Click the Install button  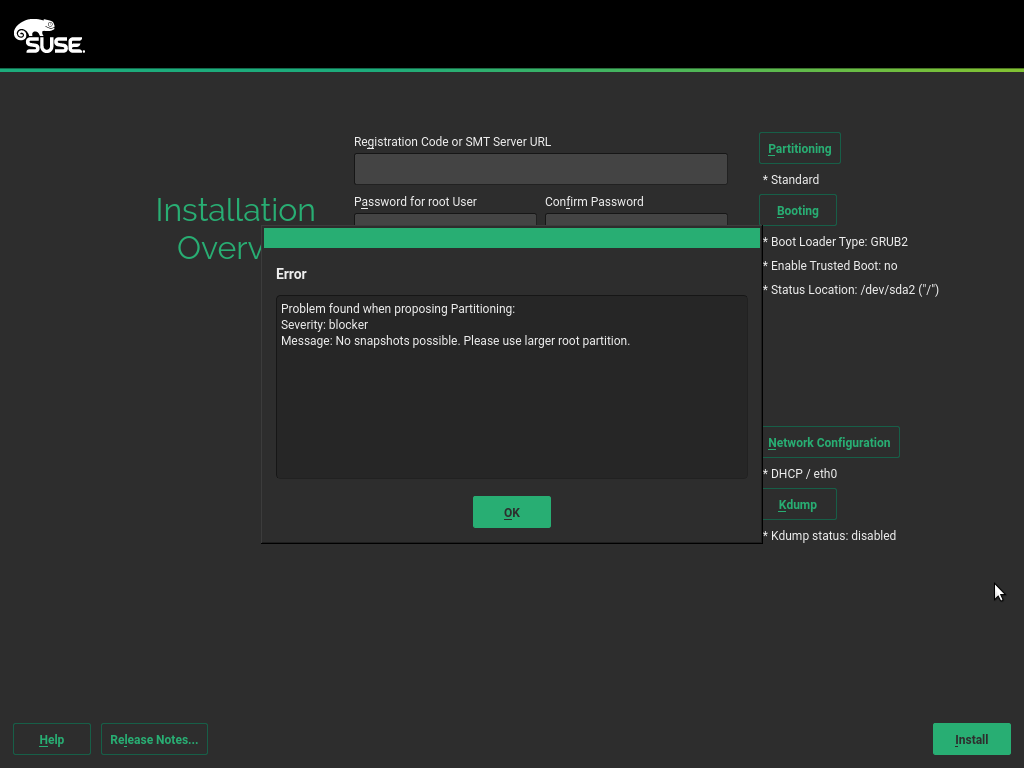(971, 739)
